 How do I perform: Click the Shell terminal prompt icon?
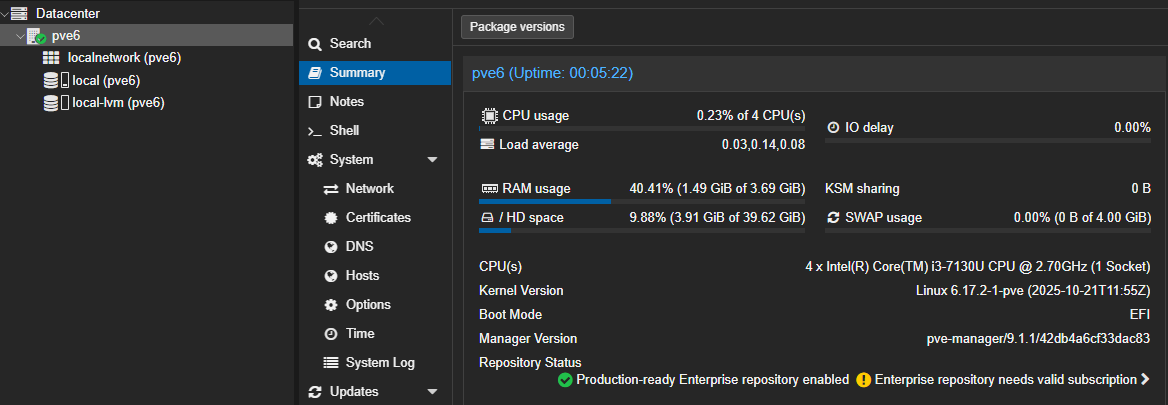[x=315, y=131]
